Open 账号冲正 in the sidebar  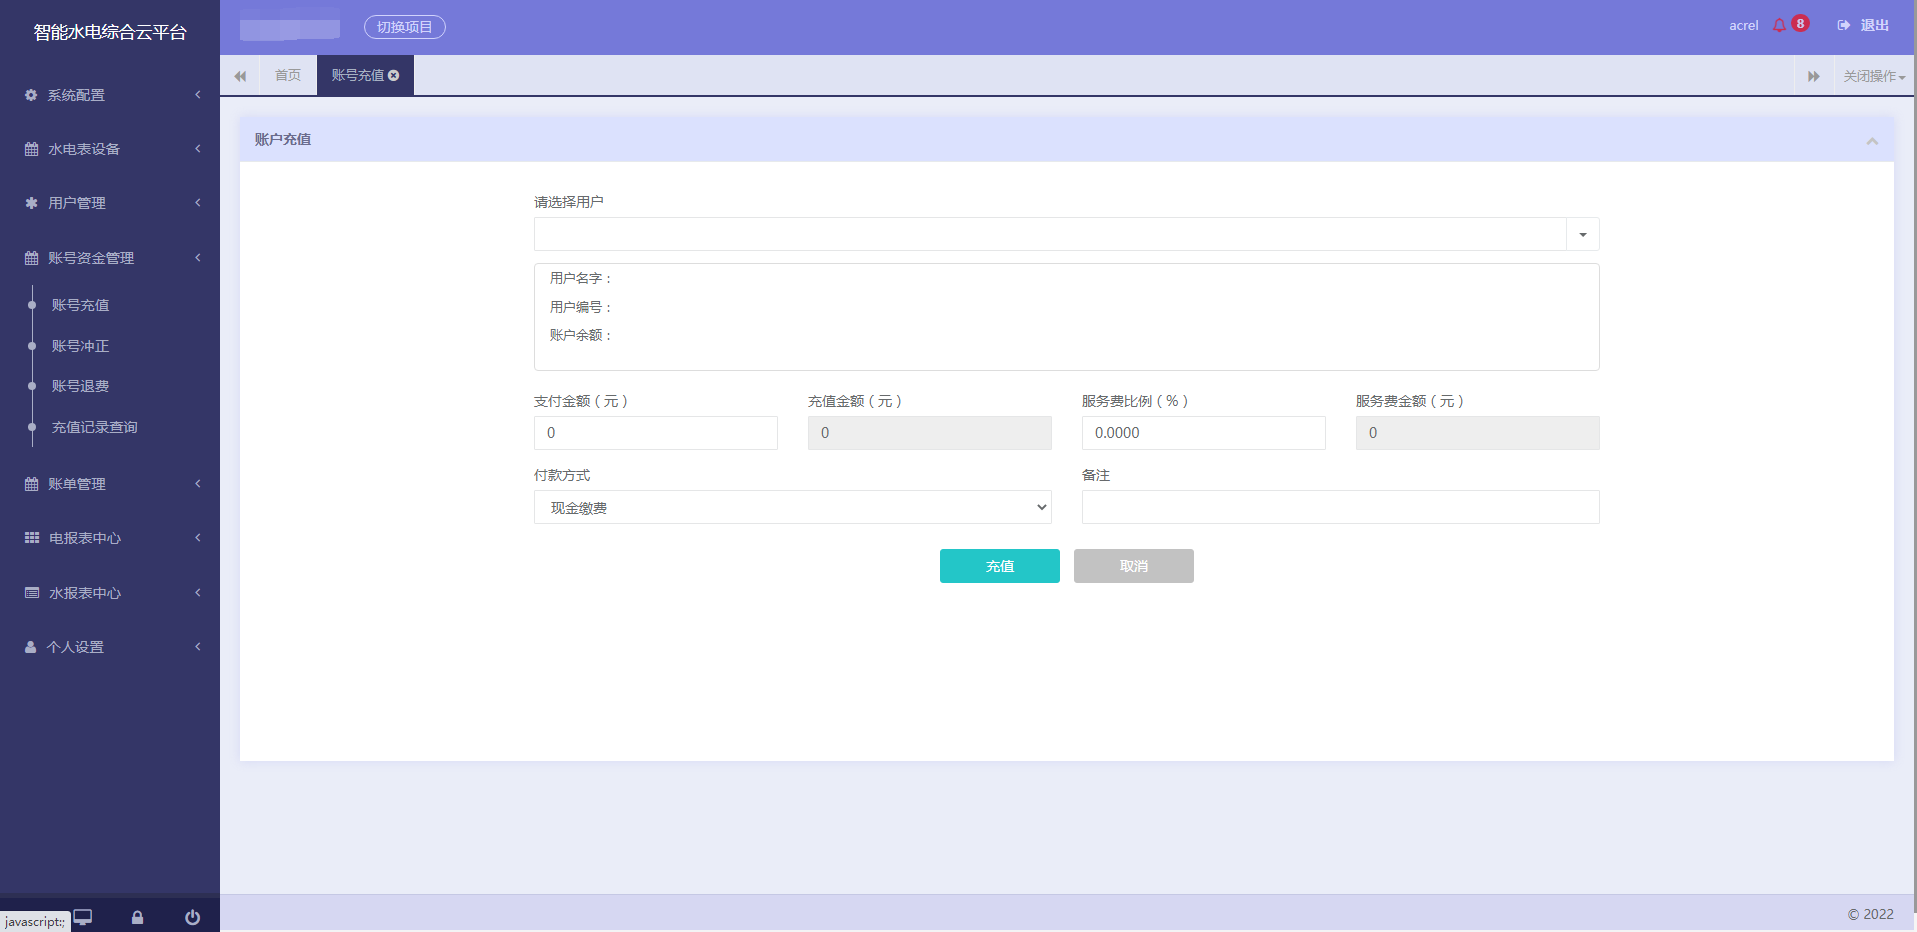[80, 346]
